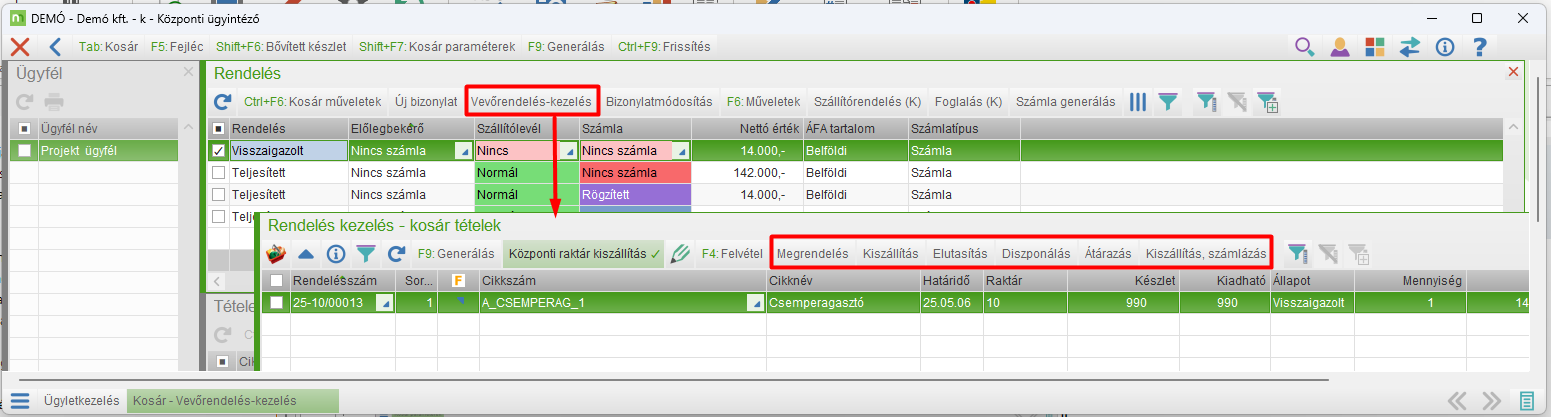Click the funnel icon right of Kiszállítás, számlázás
The height and width of the screenshot is (417, 1551).
pos(1298,254)
